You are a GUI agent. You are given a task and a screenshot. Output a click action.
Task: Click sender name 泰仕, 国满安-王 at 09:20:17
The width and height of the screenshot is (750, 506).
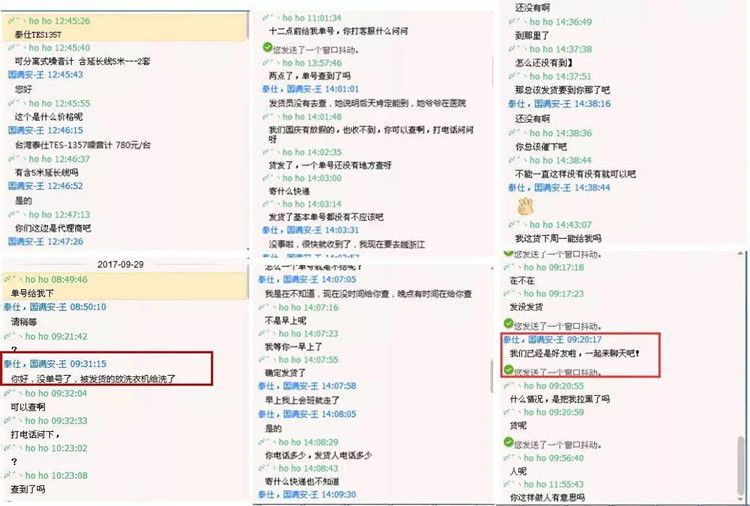tap(535, 339)
